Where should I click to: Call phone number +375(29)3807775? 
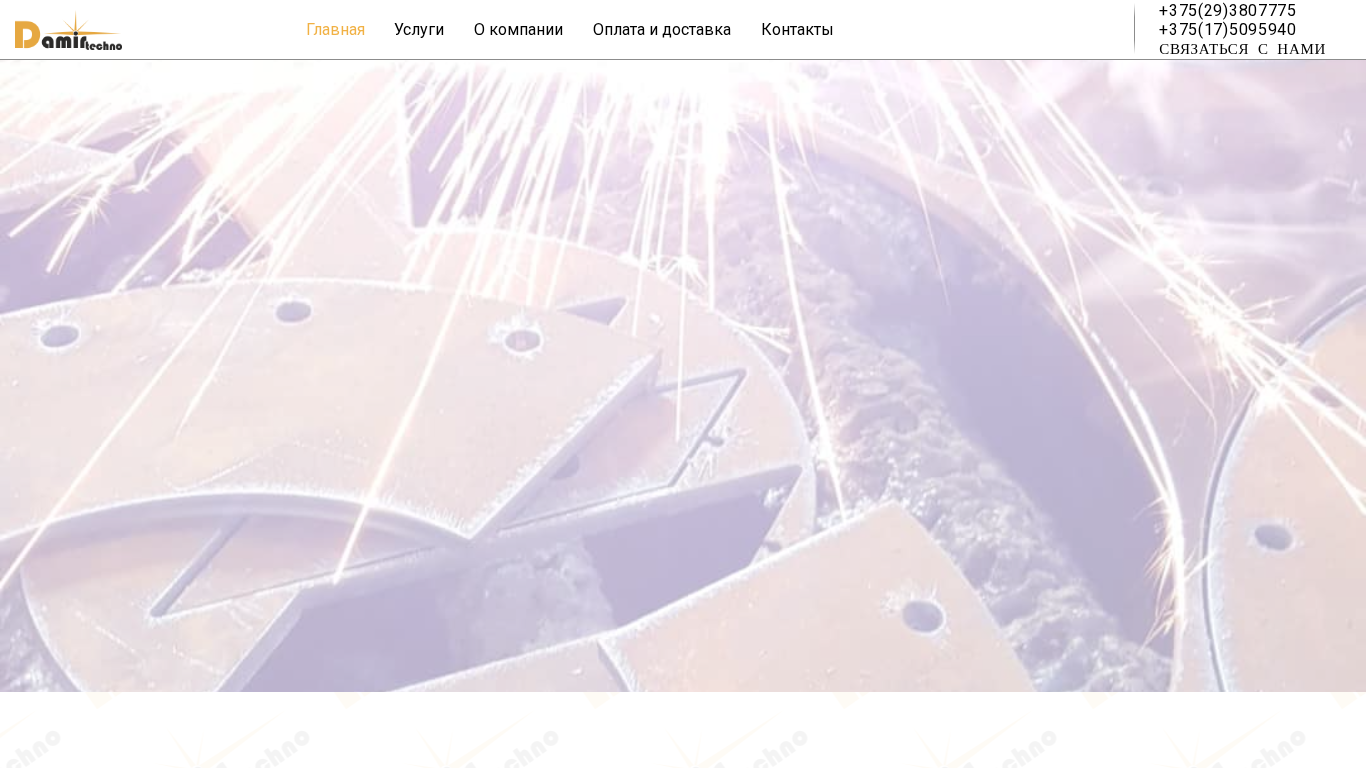click(x=1227, y=10)
